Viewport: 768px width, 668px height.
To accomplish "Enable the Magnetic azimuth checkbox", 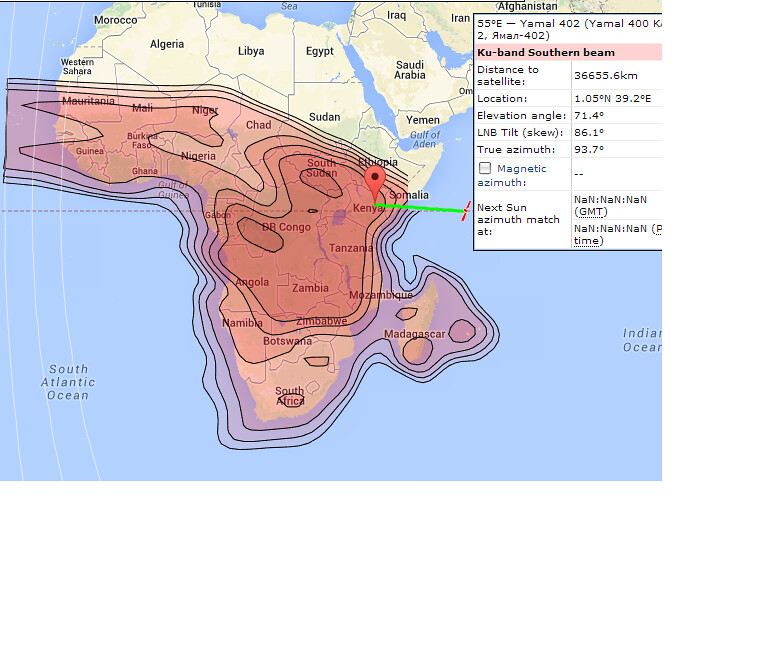I will (x=485, y=169).
